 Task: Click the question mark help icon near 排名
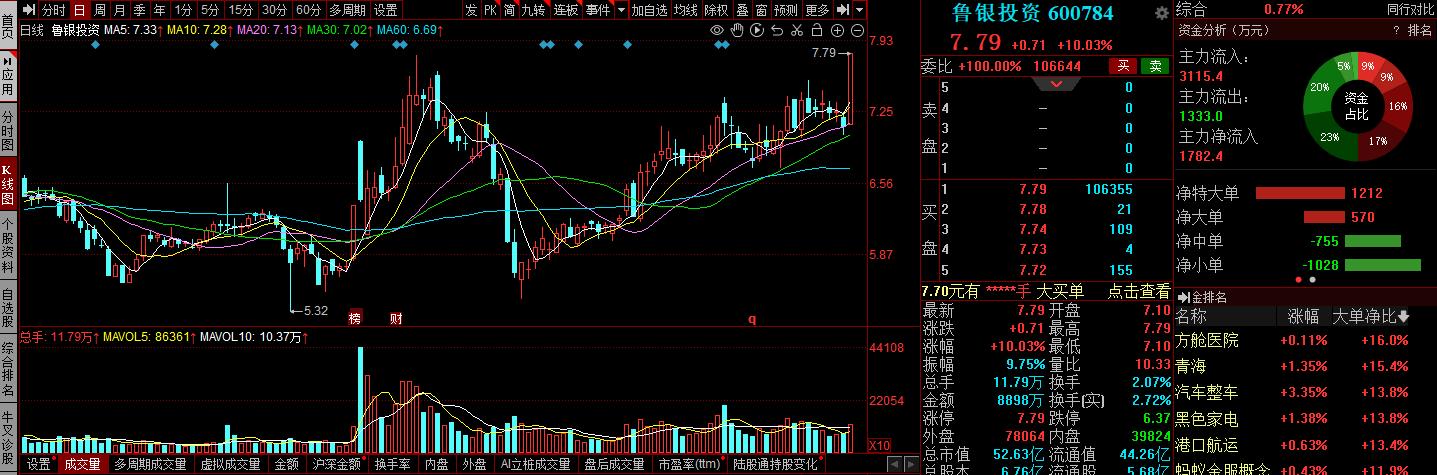coord(1395,31)
